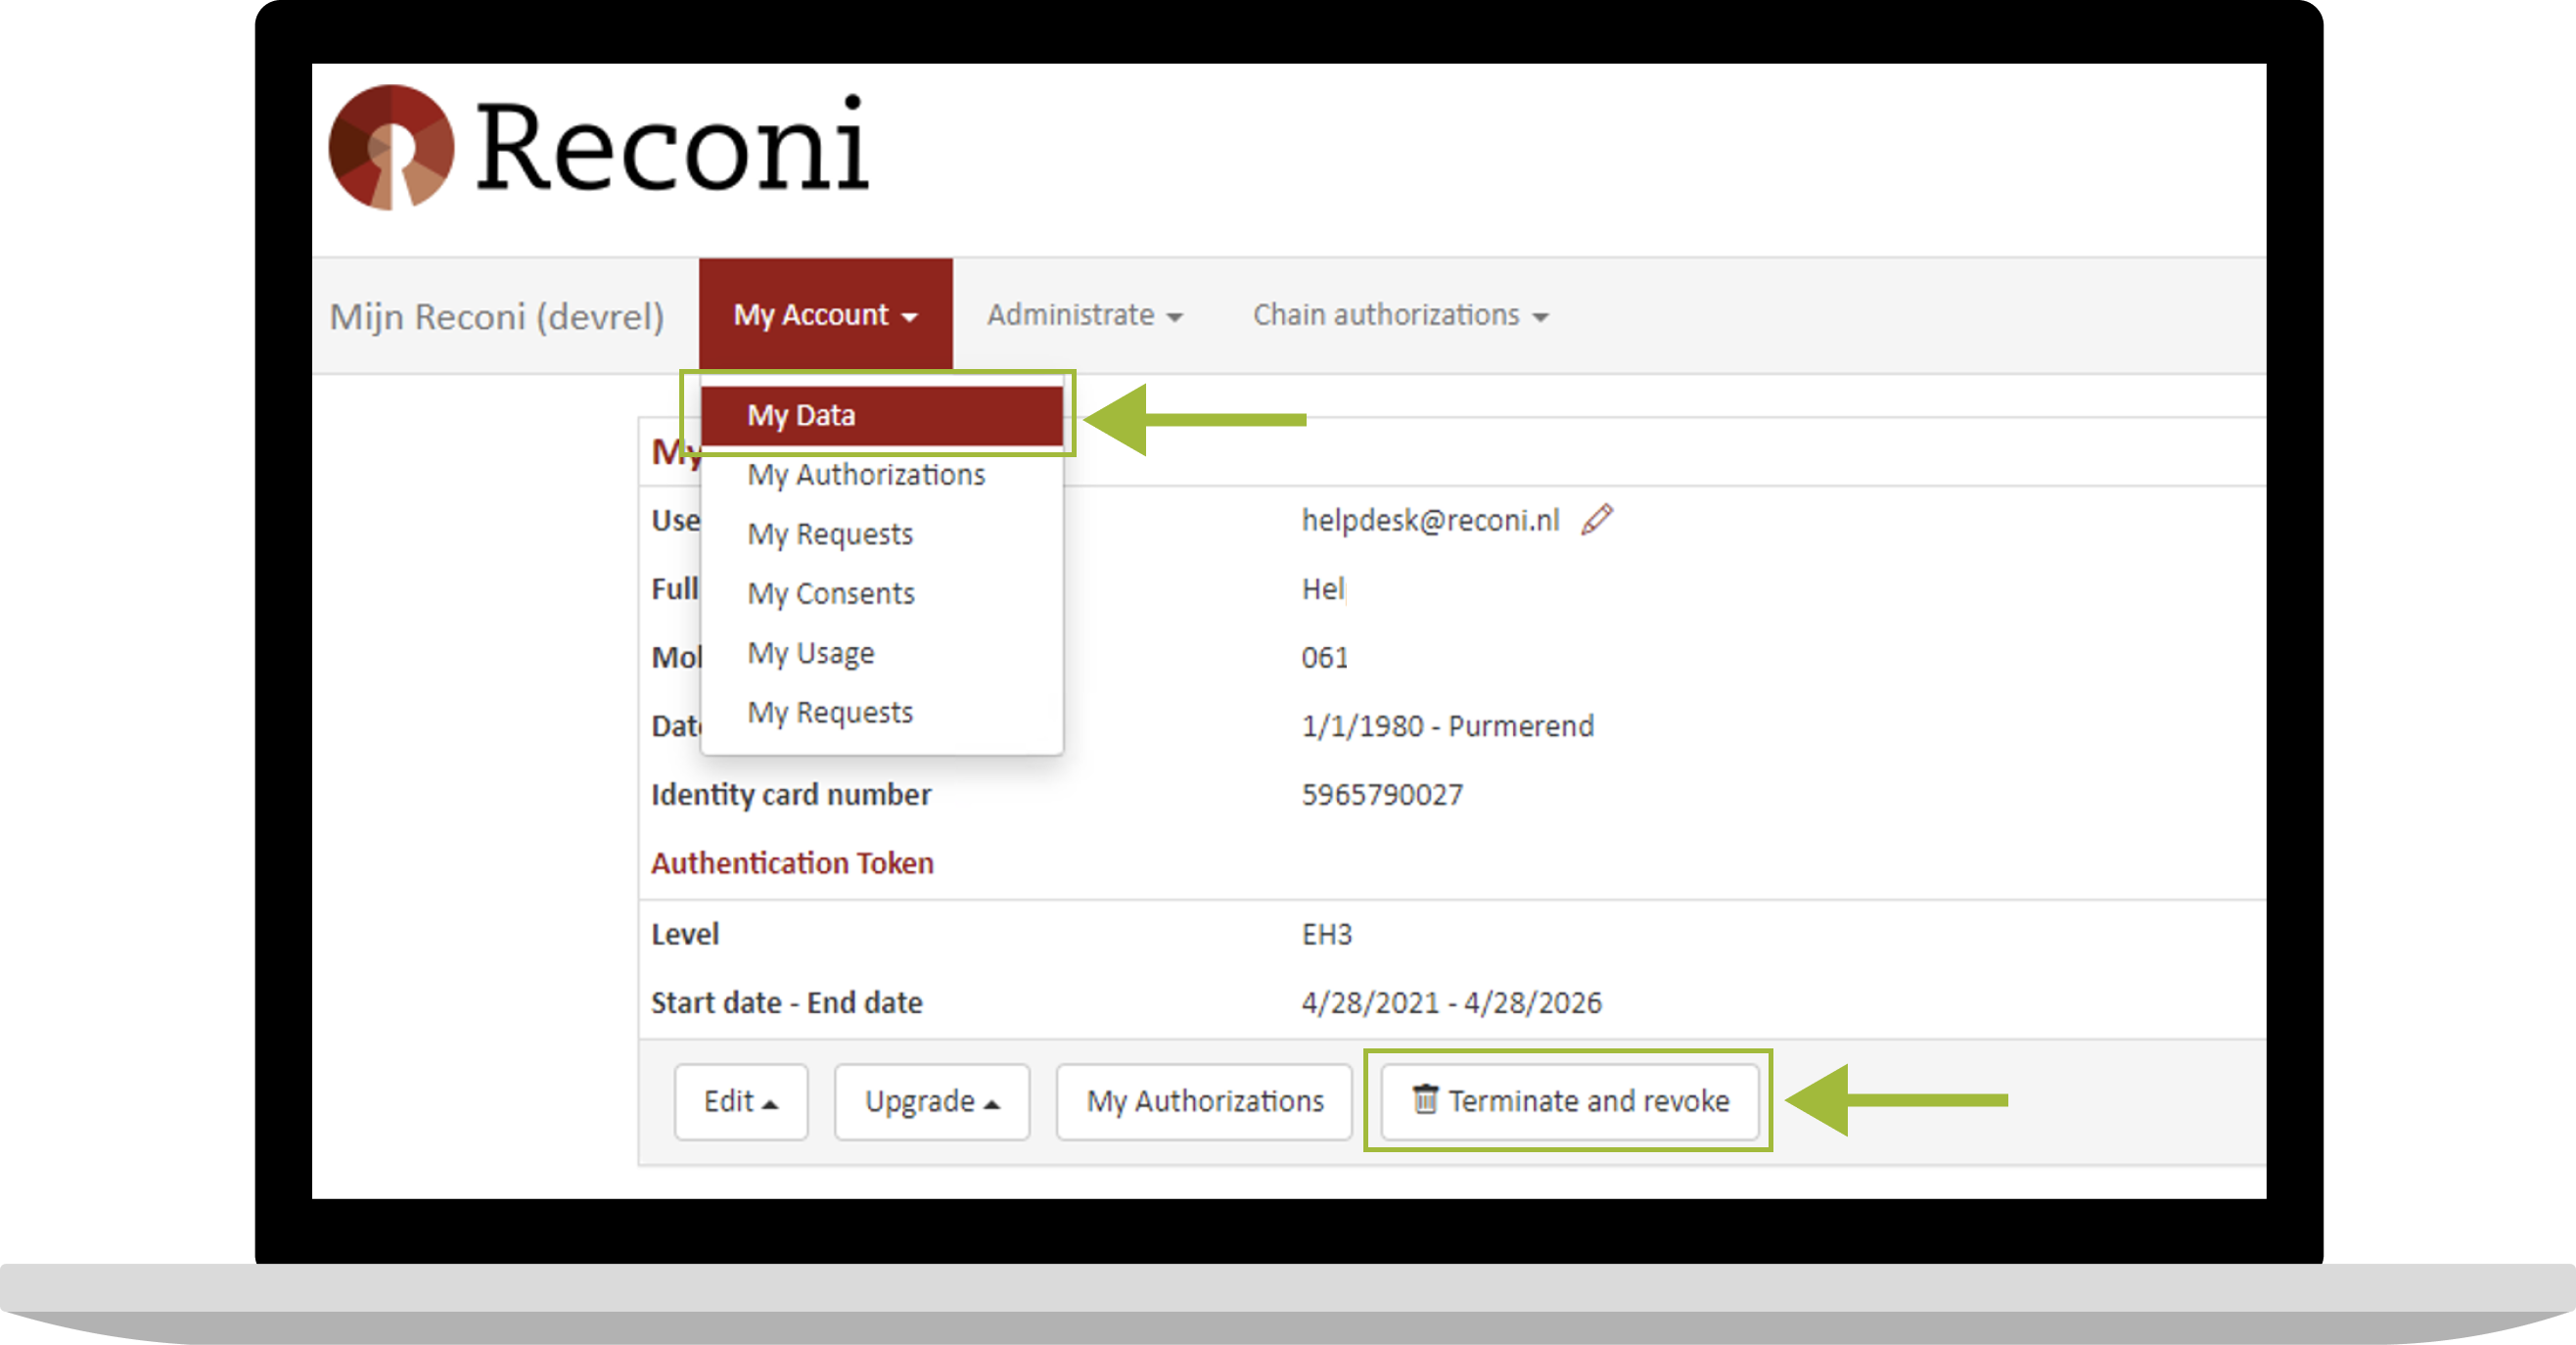
Task: Click Mijn Reconi (devrel) brand link
Action: (x=497, y=316)
